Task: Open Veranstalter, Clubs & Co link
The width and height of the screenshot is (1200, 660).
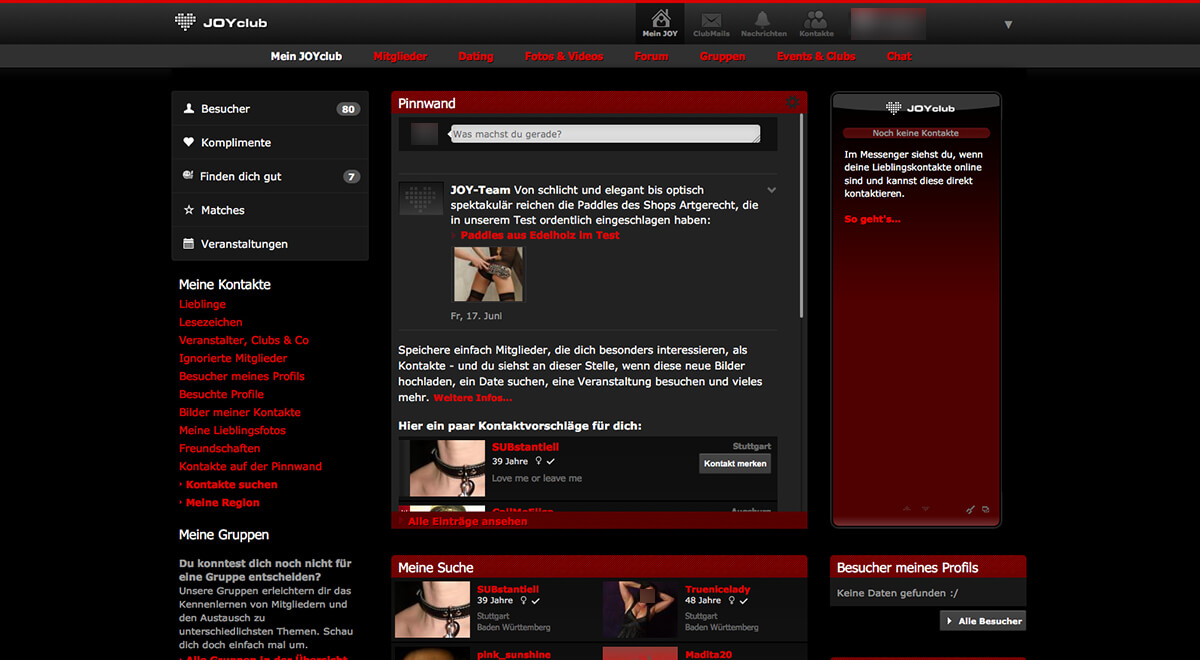Action: pos(244,340)
